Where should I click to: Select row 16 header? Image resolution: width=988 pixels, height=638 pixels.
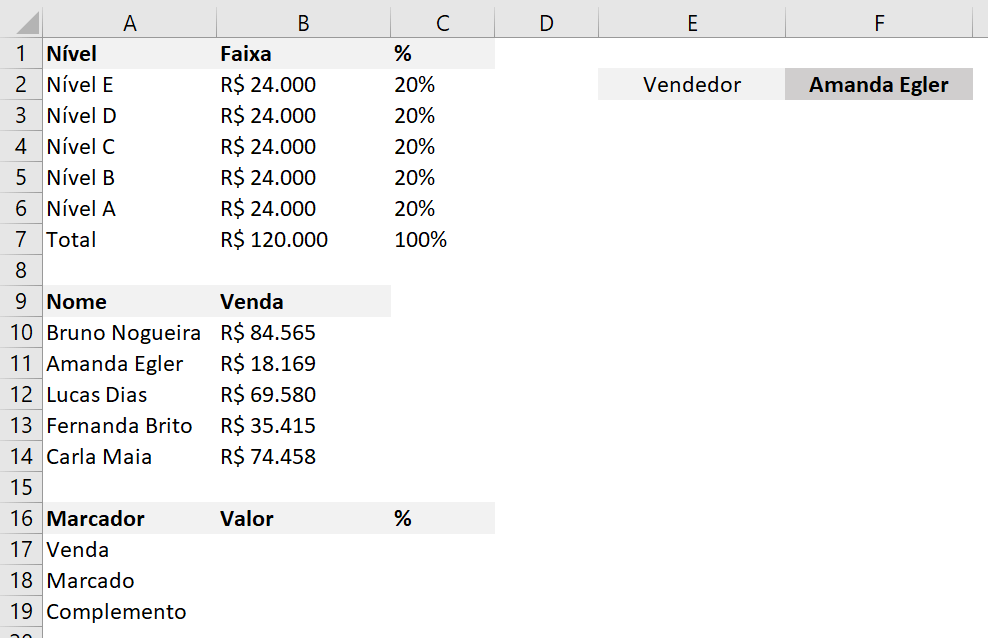[x=21, y=518]
